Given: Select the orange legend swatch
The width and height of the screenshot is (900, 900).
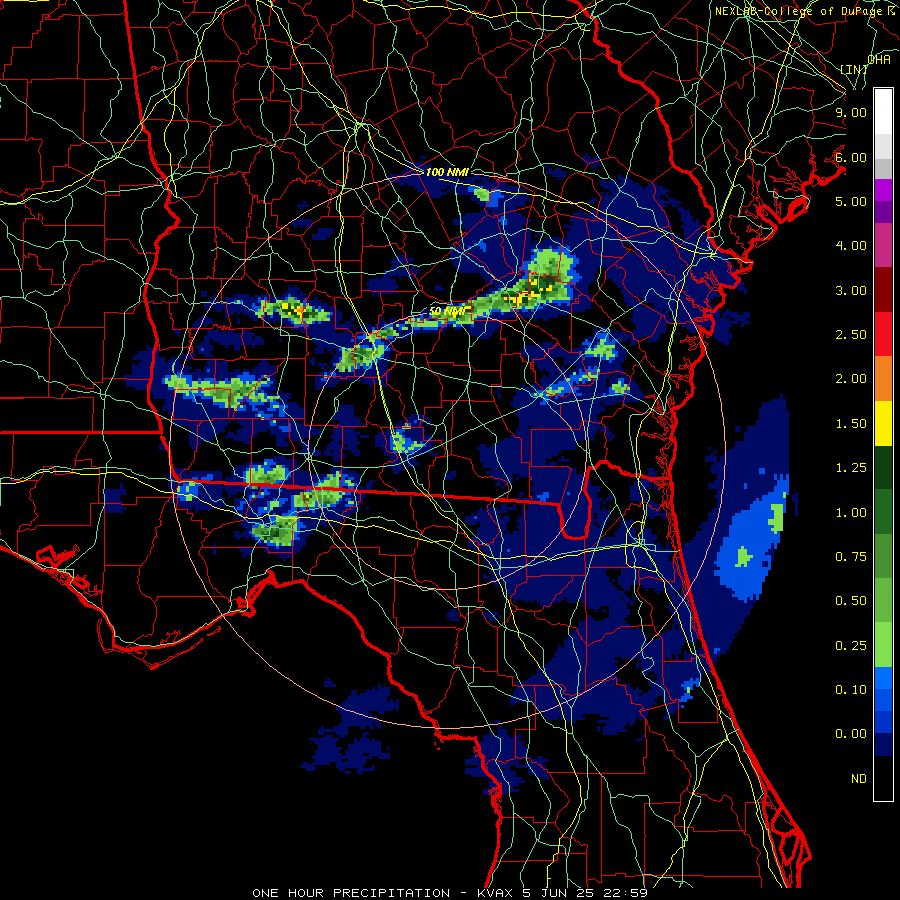Looking at the screenshot, I should 883,379.
